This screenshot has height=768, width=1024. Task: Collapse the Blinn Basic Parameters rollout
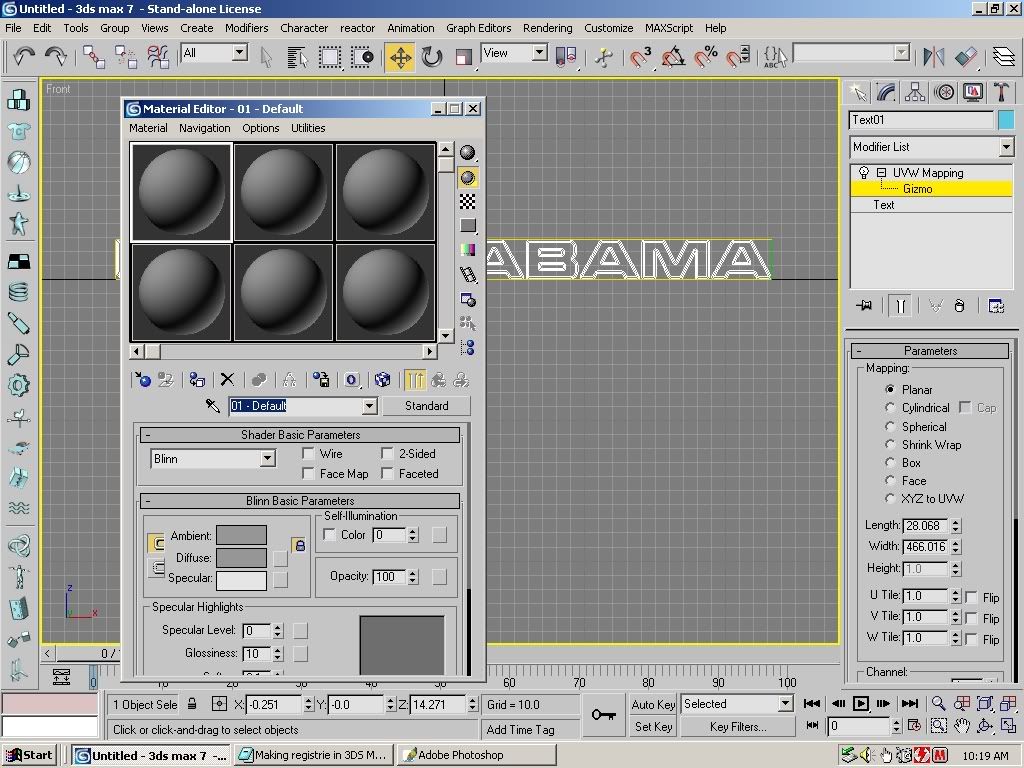click(300, 501)
